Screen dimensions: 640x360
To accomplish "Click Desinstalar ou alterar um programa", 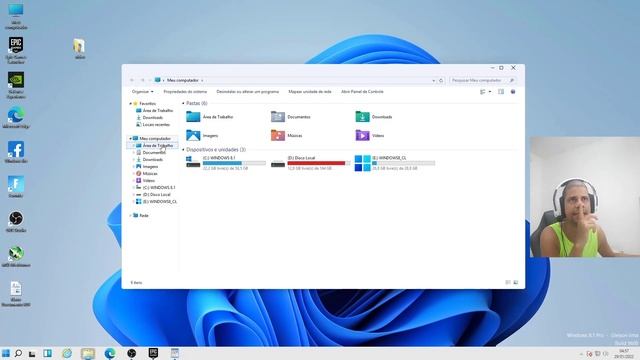I will (x=247, y=92).
